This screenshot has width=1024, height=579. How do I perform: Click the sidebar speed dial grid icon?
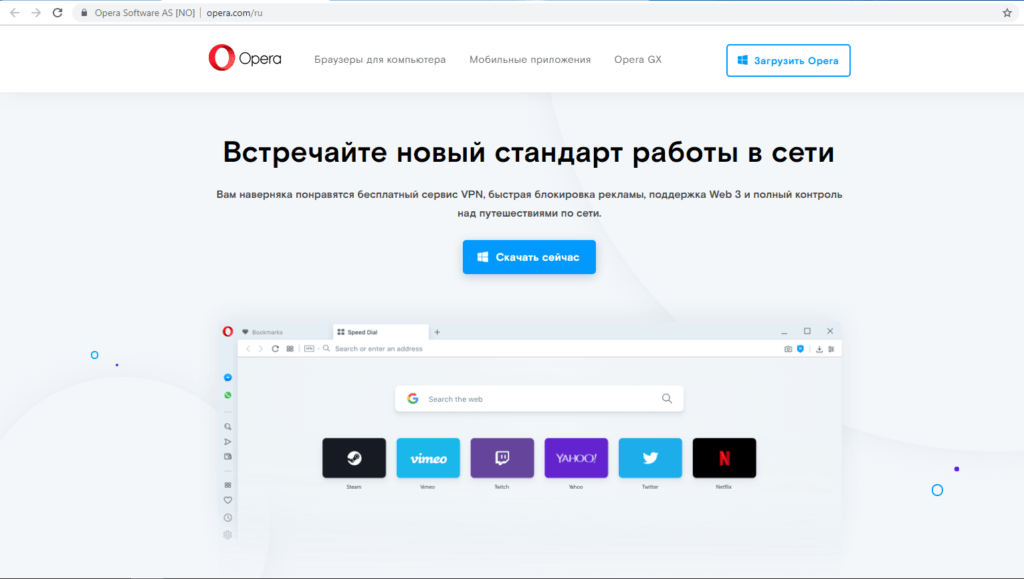point(227,485)
